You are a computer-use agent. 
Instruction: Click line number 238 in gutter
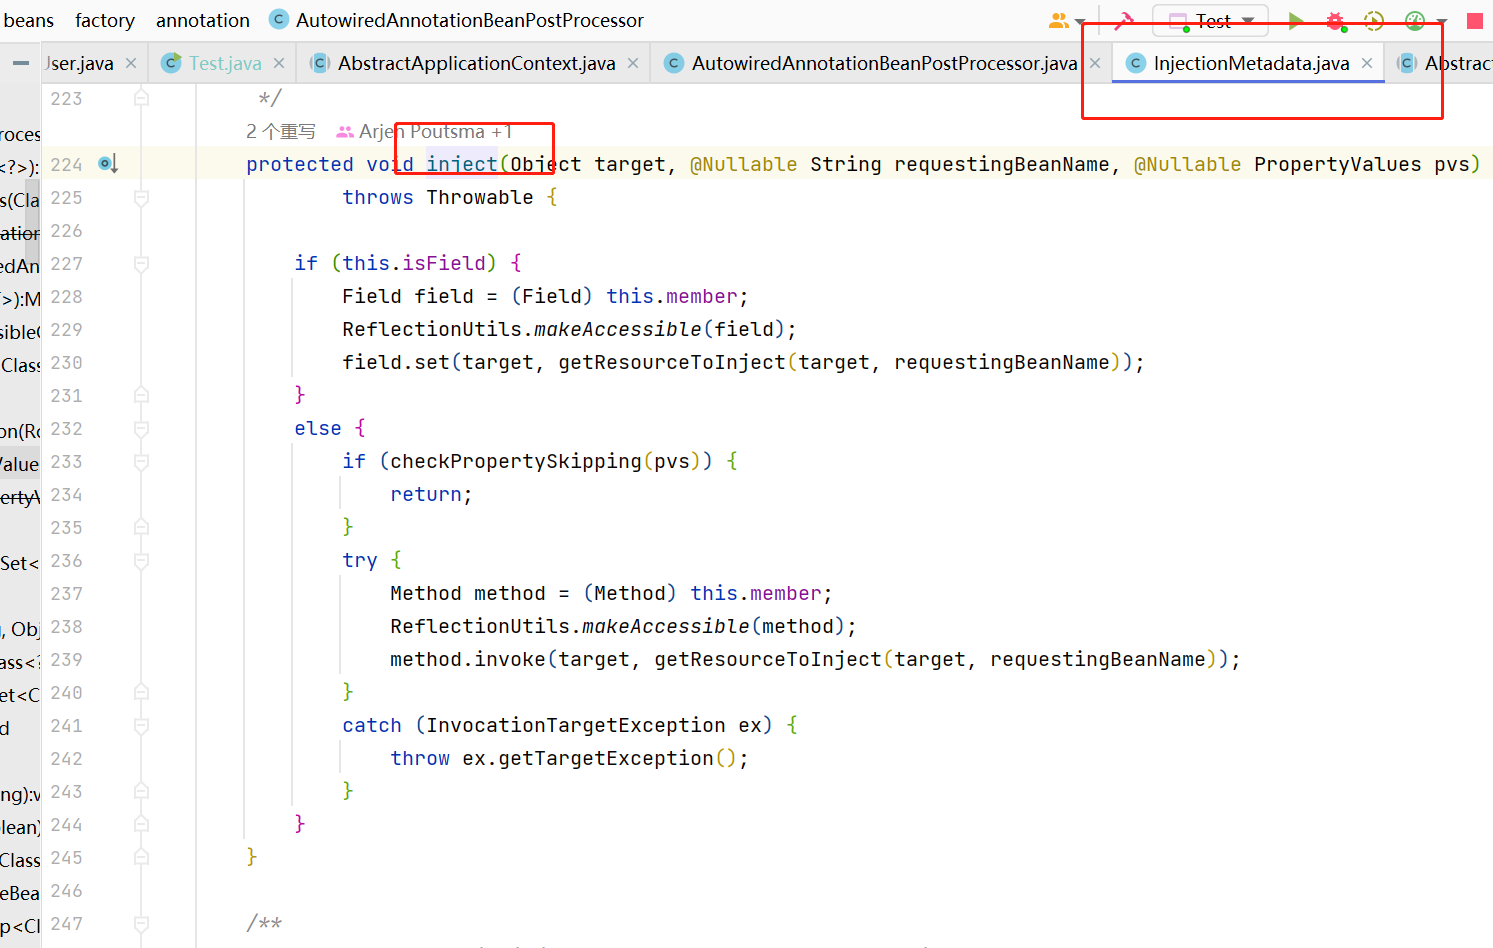[x=67, y=627]
